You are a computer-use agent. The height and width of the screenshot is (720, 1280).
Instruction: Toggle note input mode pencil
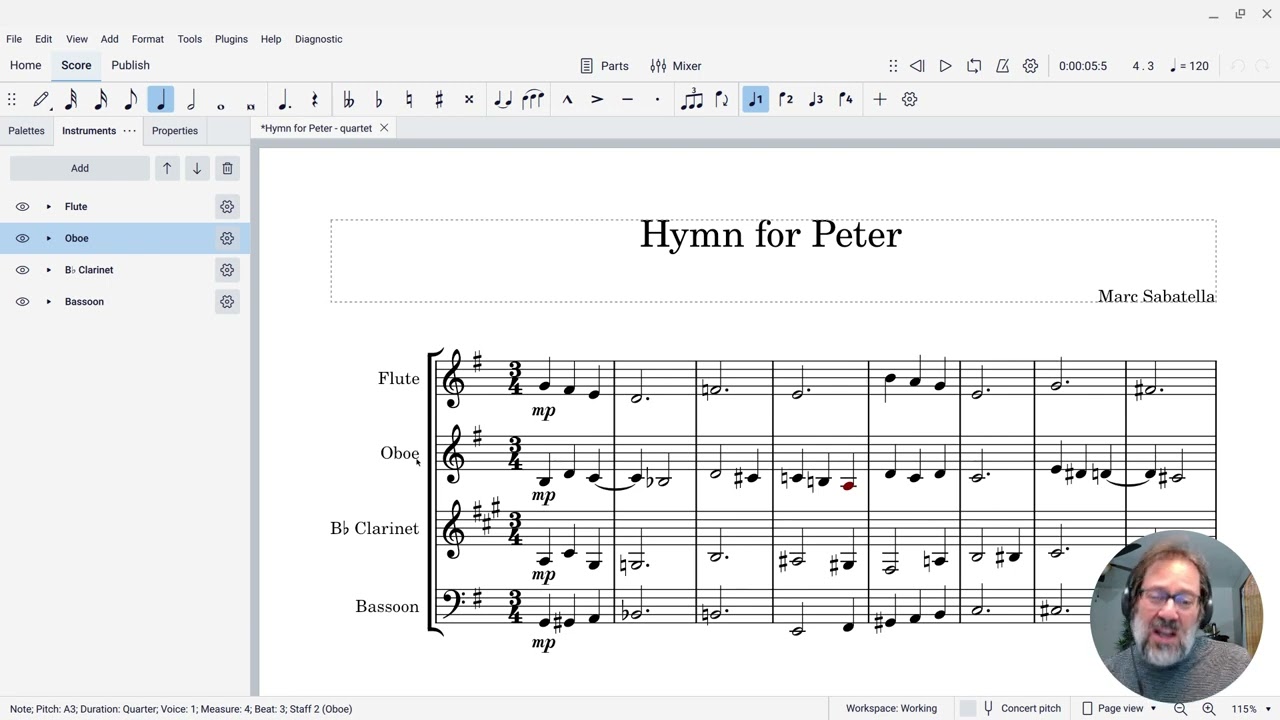41,99
